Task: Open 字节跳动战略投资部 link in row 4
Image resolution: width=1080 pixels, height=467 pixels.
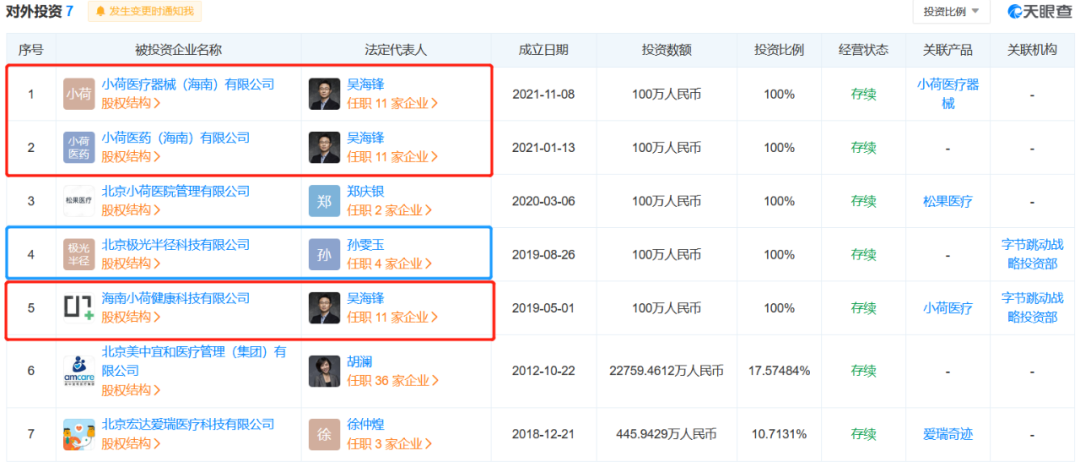Action: (1030, 255)
